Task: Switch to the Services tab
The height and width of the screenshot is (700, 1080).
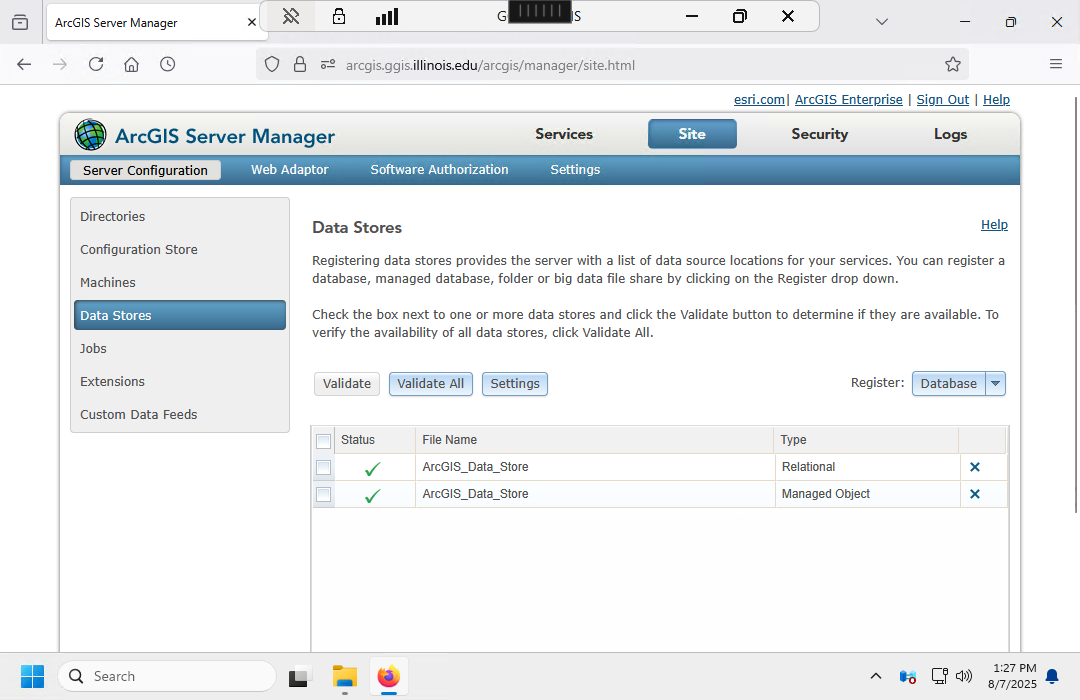Action: point(564,134)
